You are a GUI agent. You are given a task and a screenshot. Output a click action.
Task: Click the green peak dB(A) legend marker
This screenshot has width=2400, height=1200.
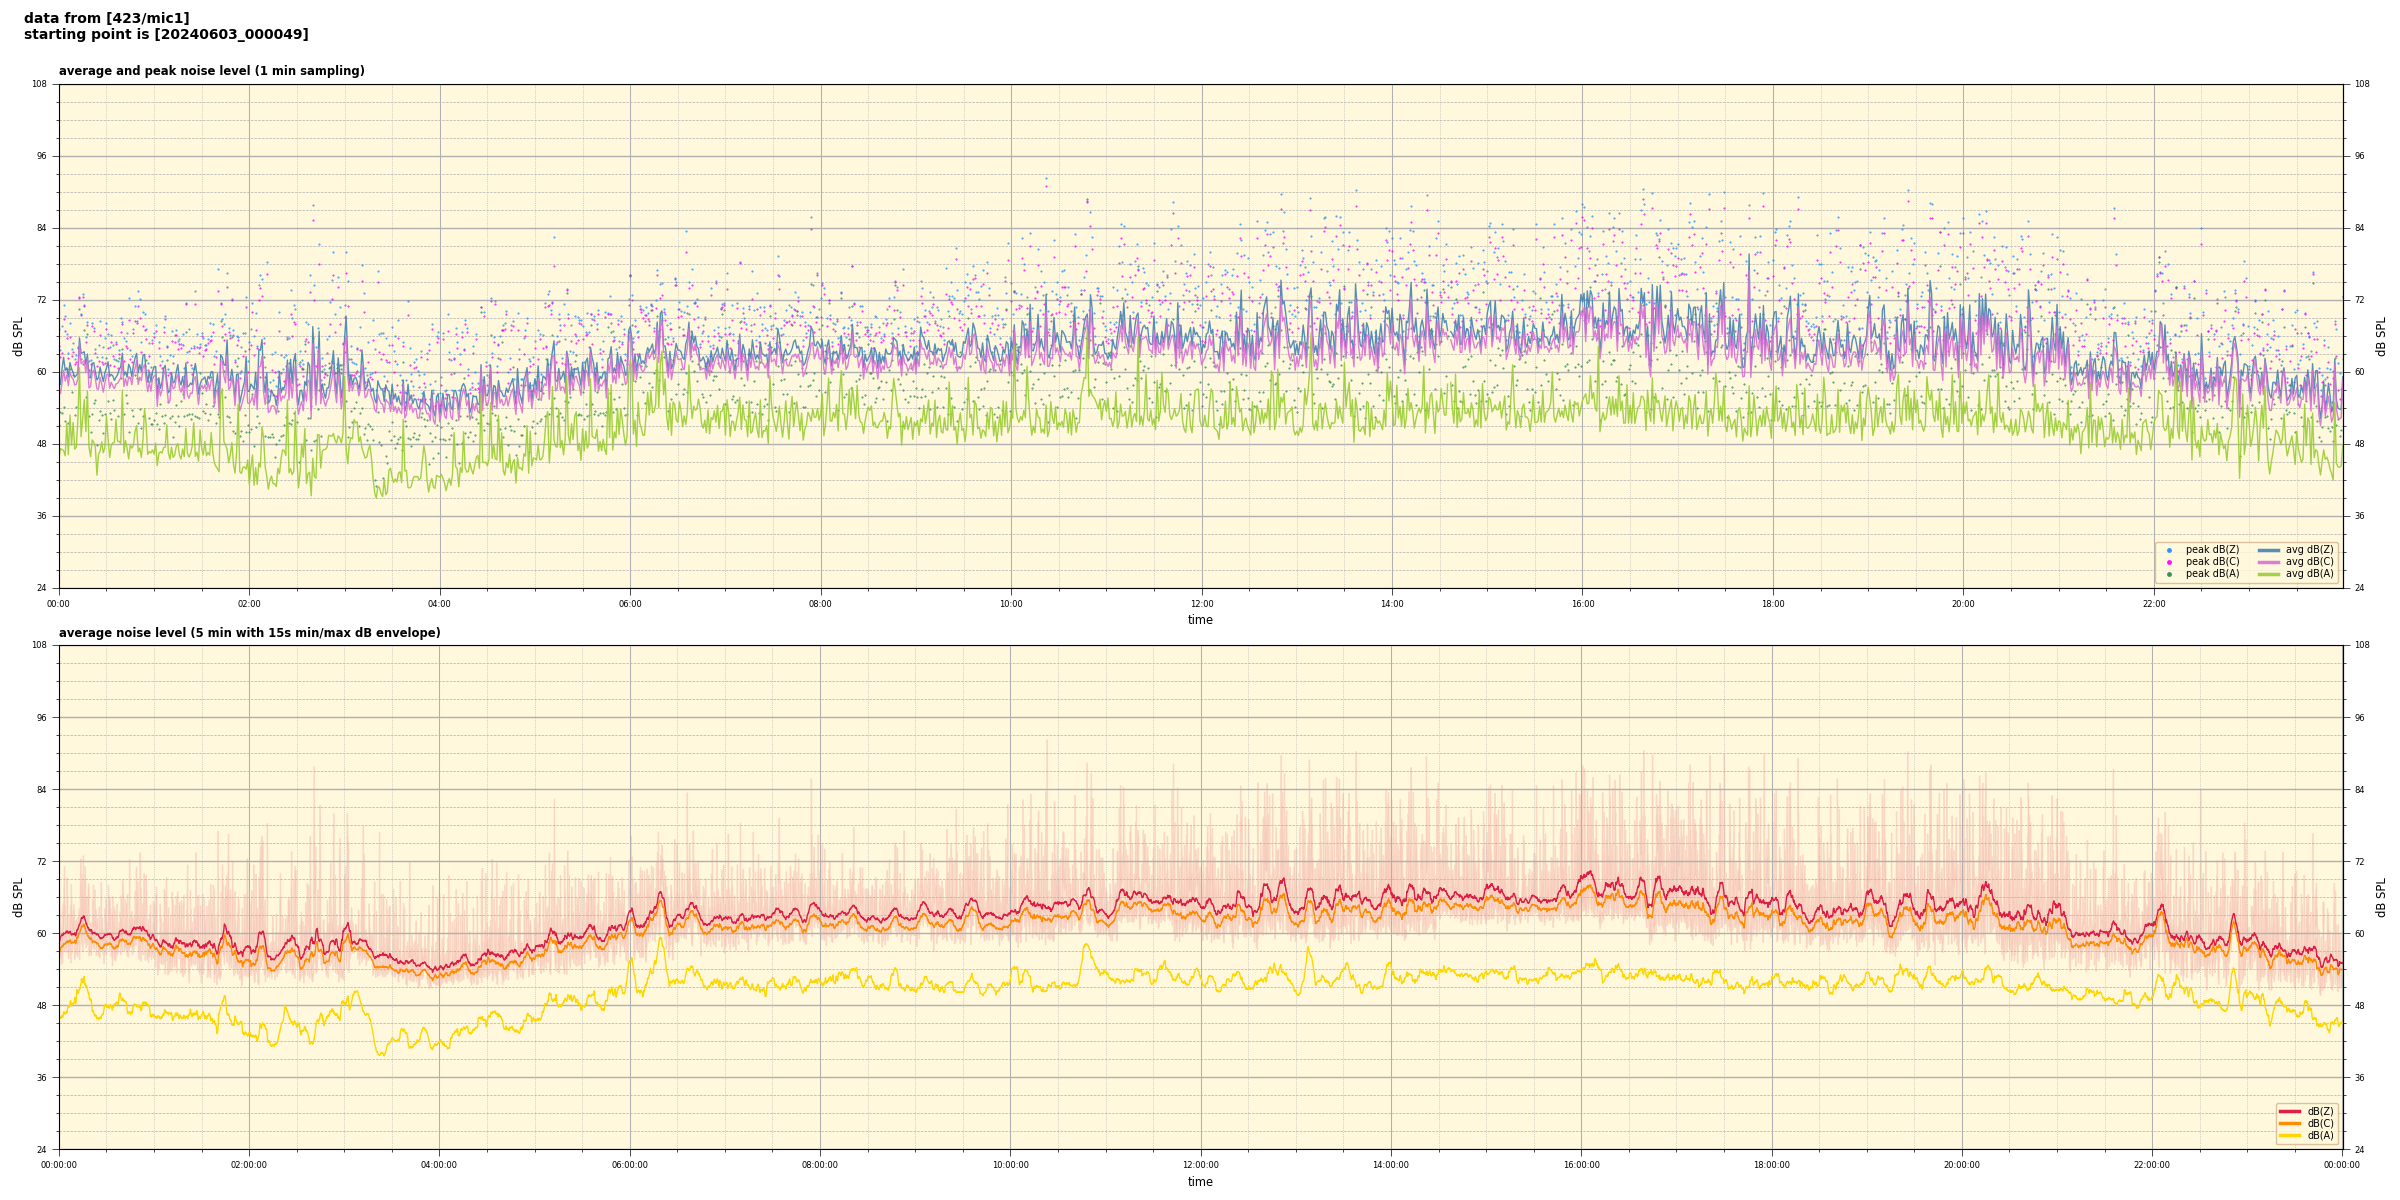click(x=2169, y=574)
